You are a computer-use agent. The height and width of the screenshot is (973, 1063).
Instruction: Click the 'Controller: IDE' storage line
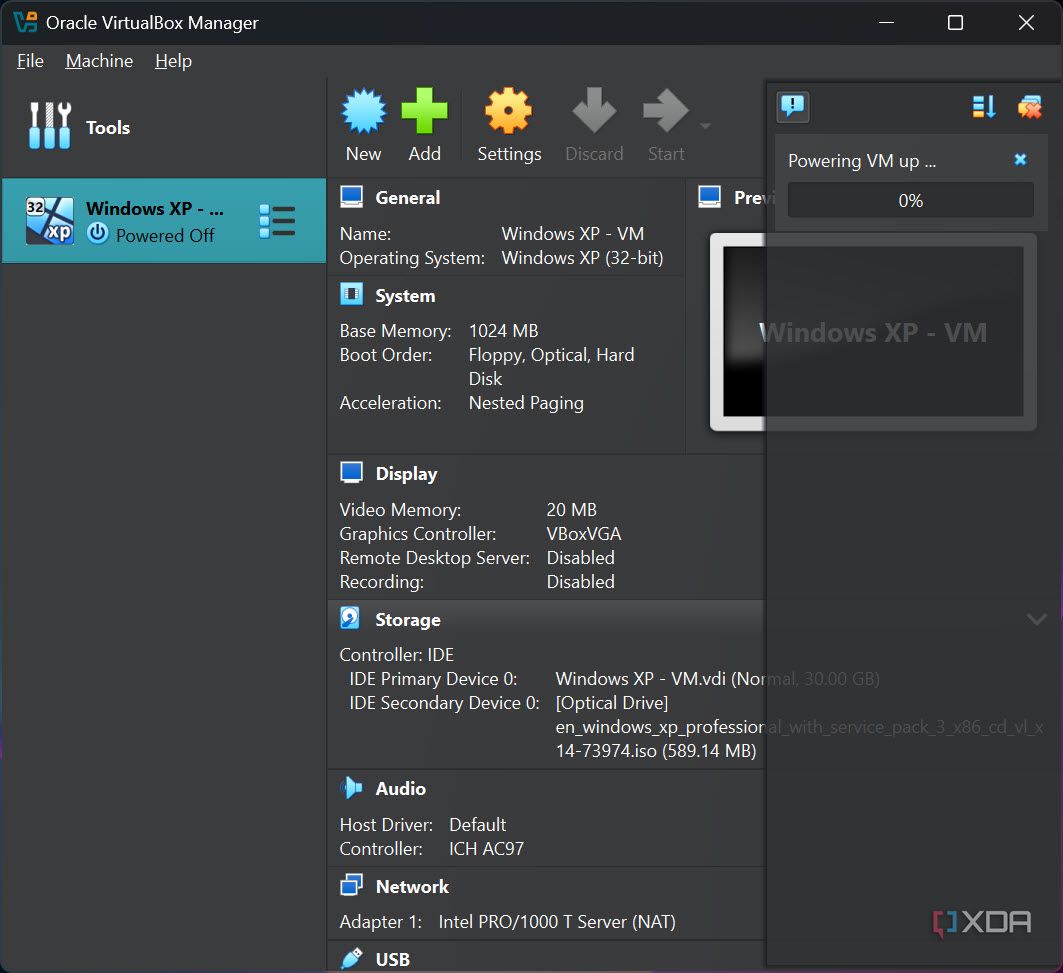click(x=397, y=655)
